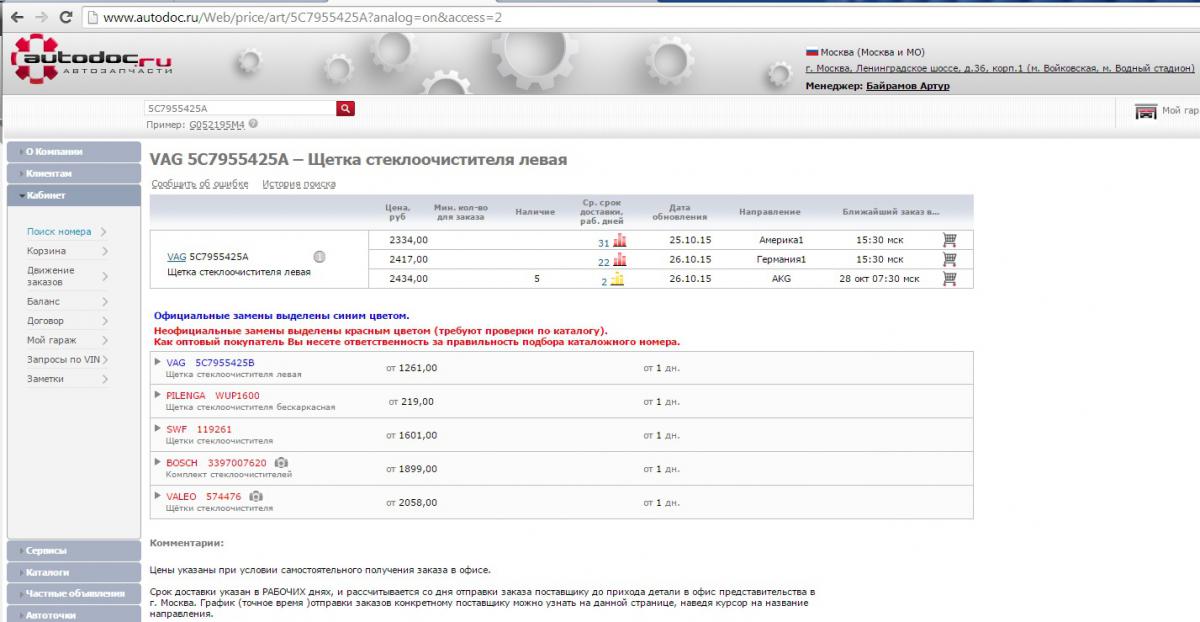This screenshot has width=1200, height=622.
Task: Click the browser forward arrow
Action: (41, 17)
